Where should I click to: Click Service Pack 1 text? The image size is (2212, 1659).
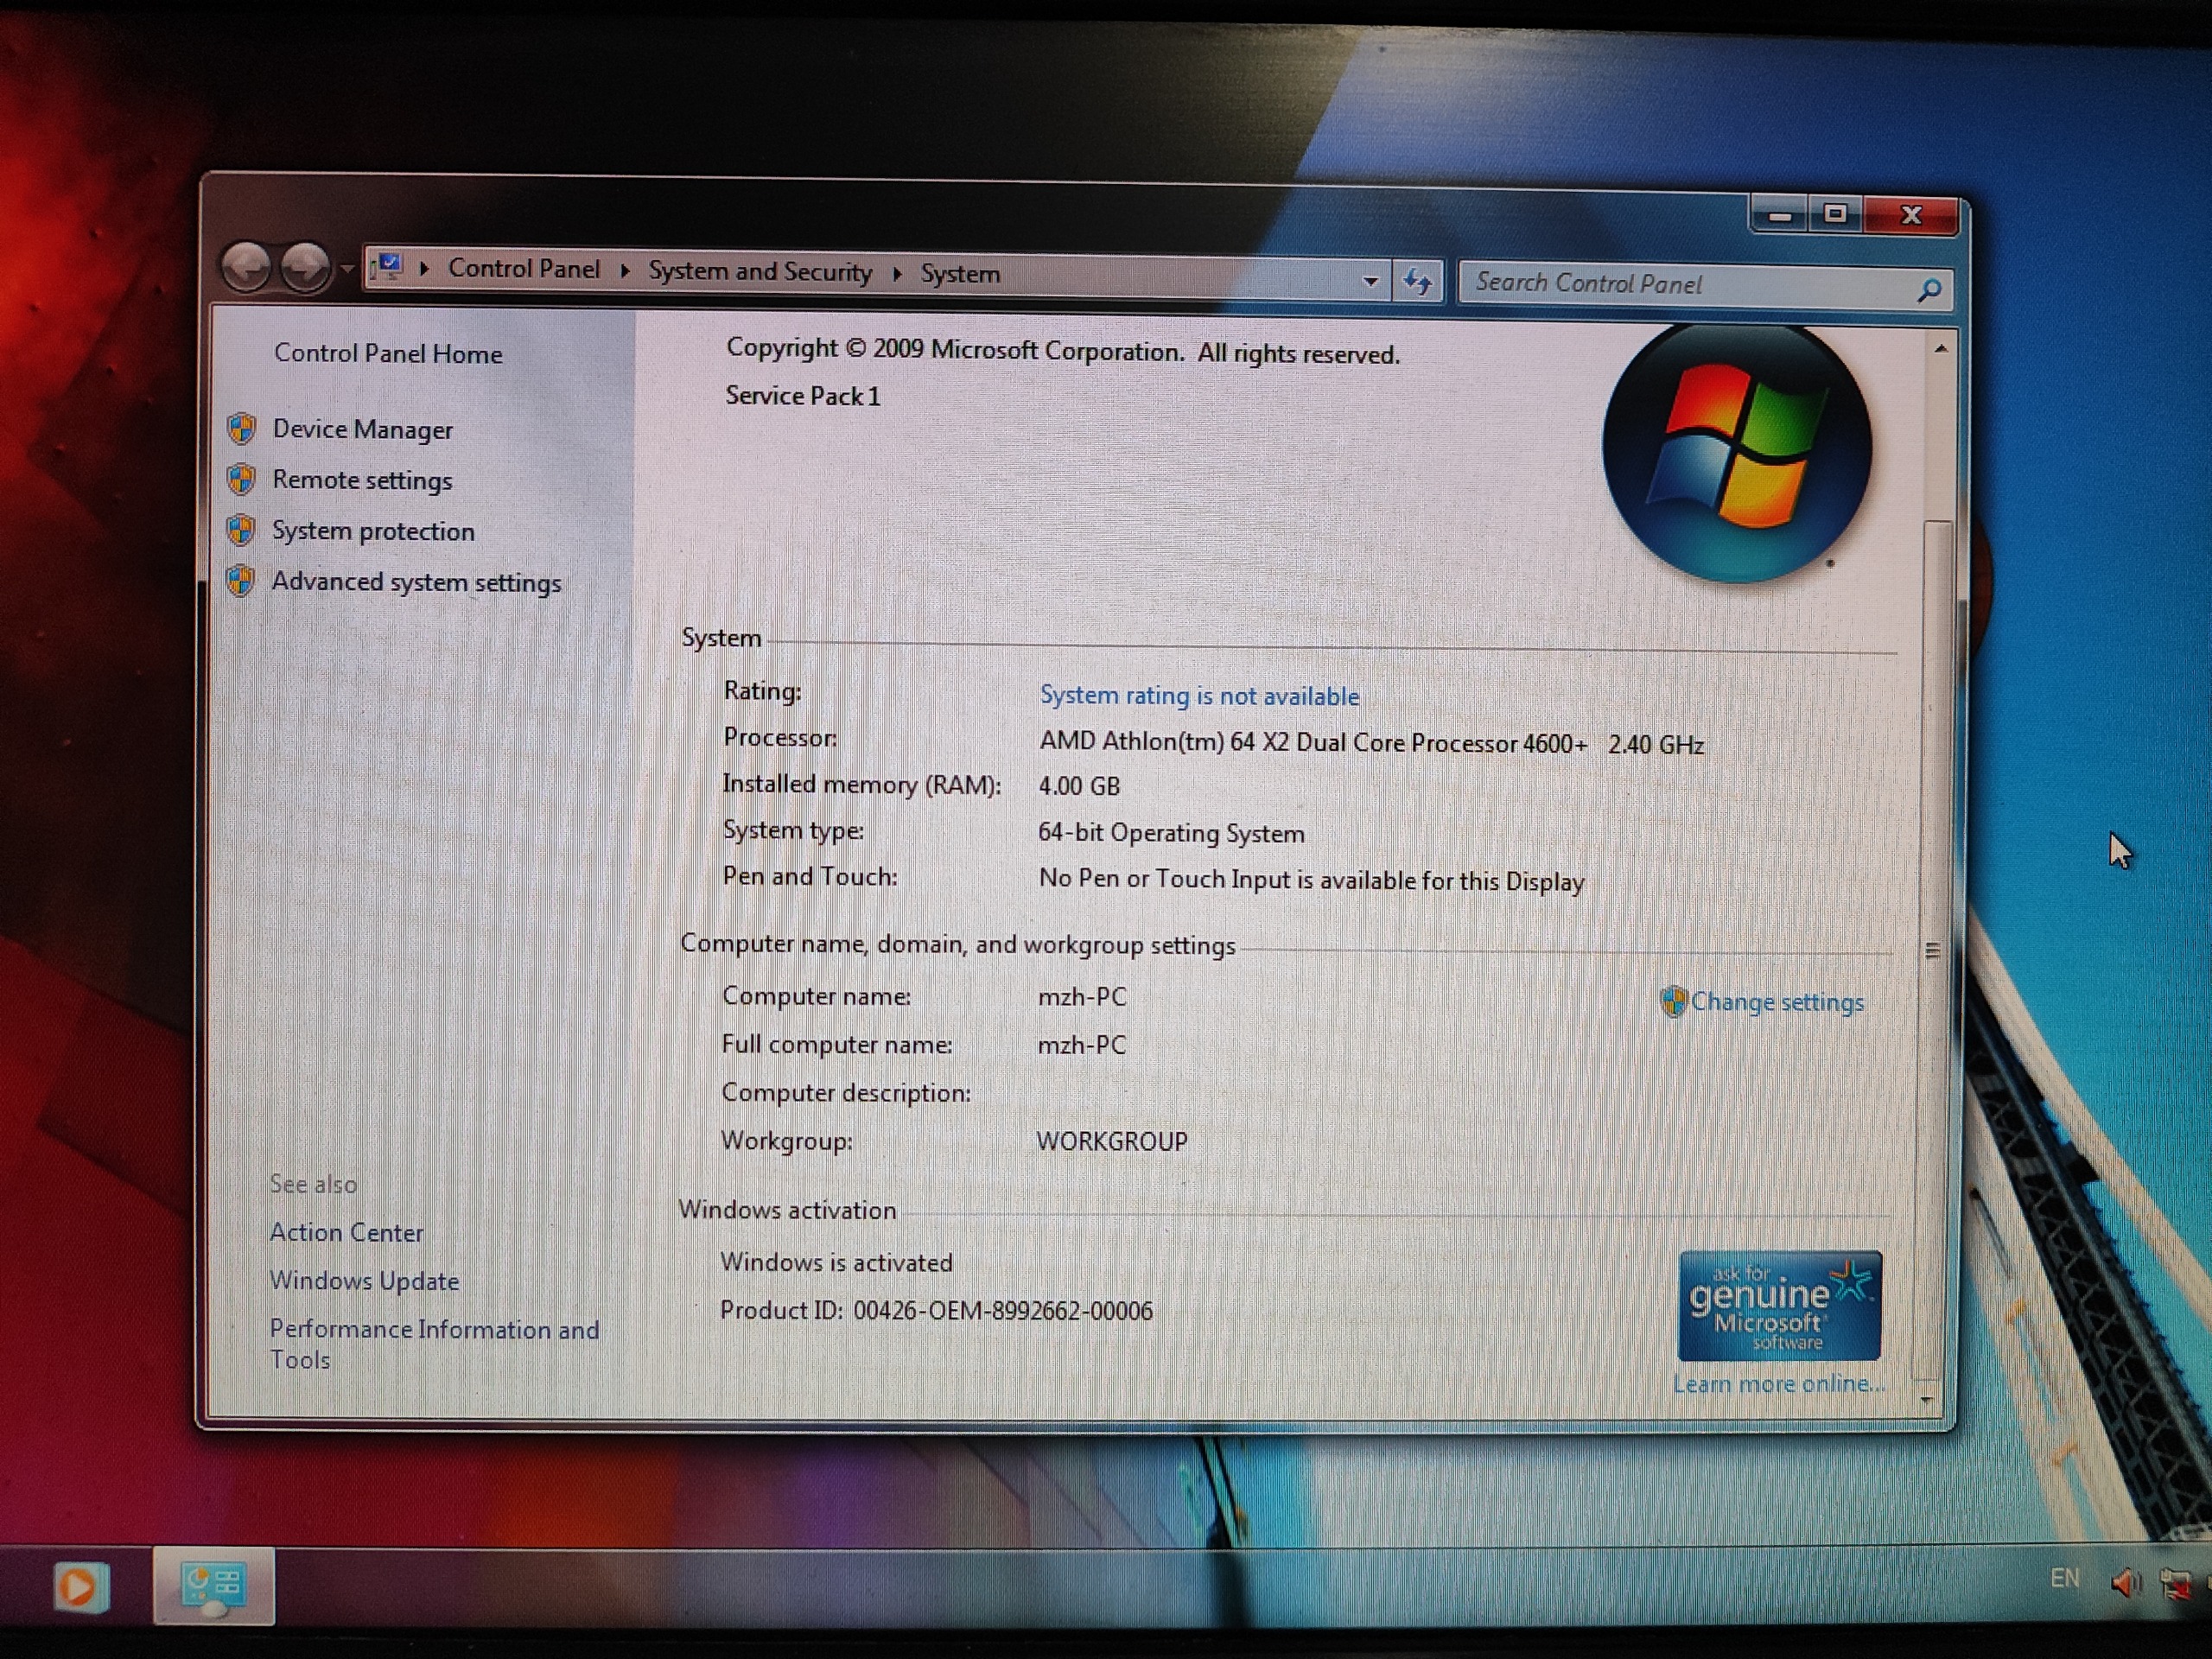803,396
